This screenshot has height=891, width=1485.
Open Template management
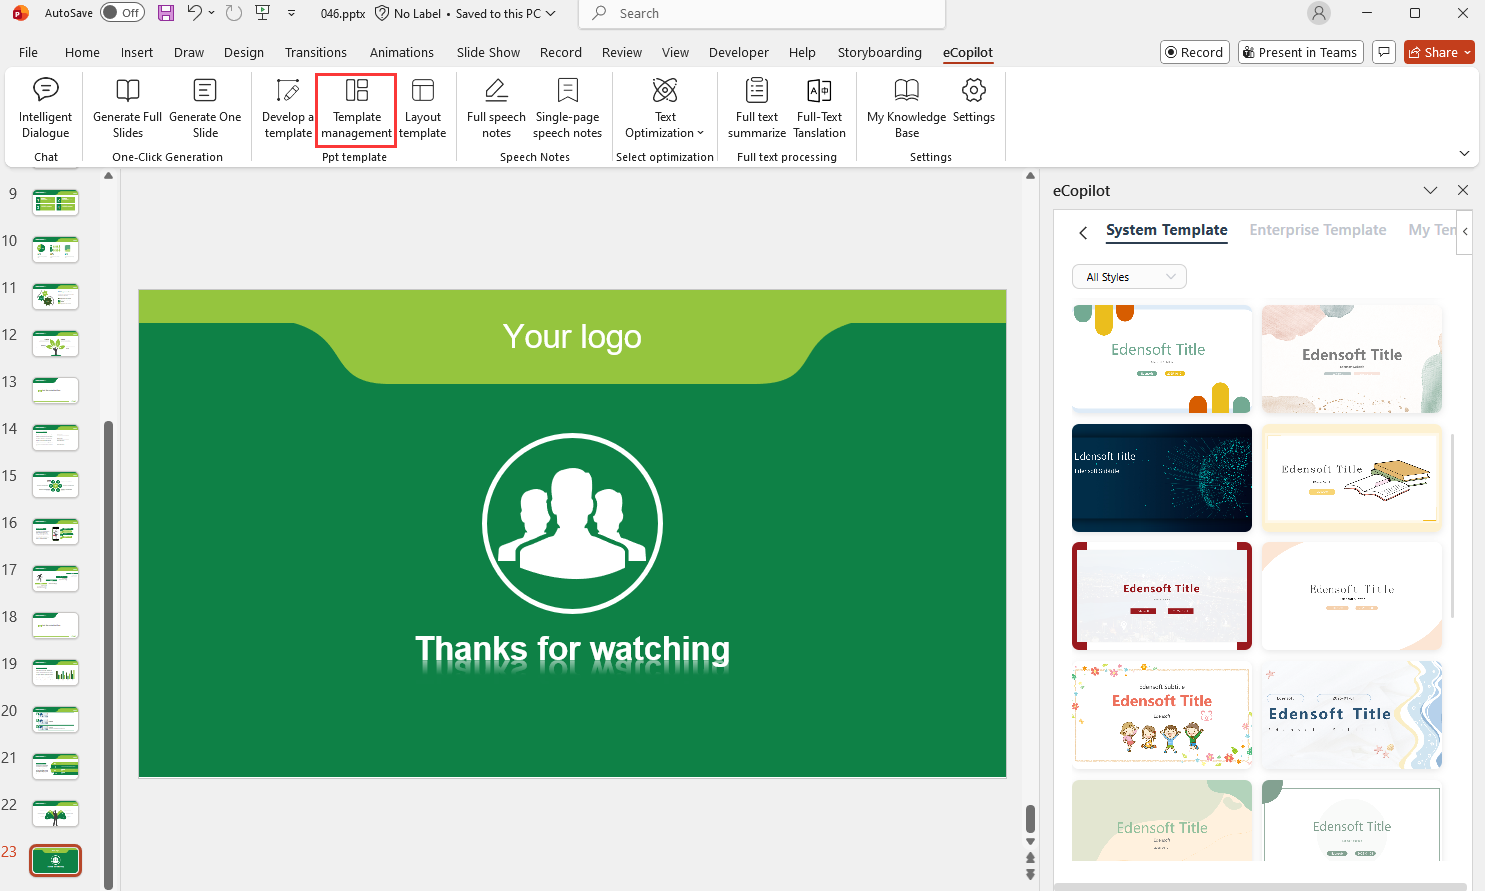[355, 110]
